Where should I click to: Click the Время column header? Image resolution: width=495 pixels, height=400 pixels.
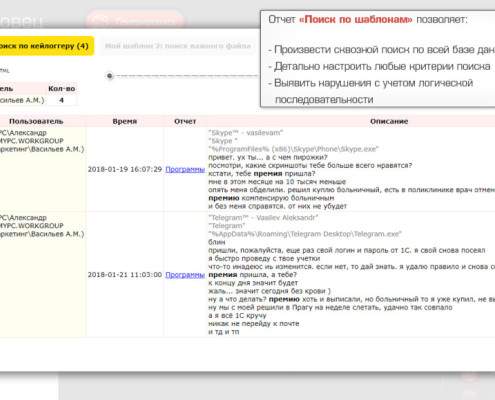(x=125, y=121)
